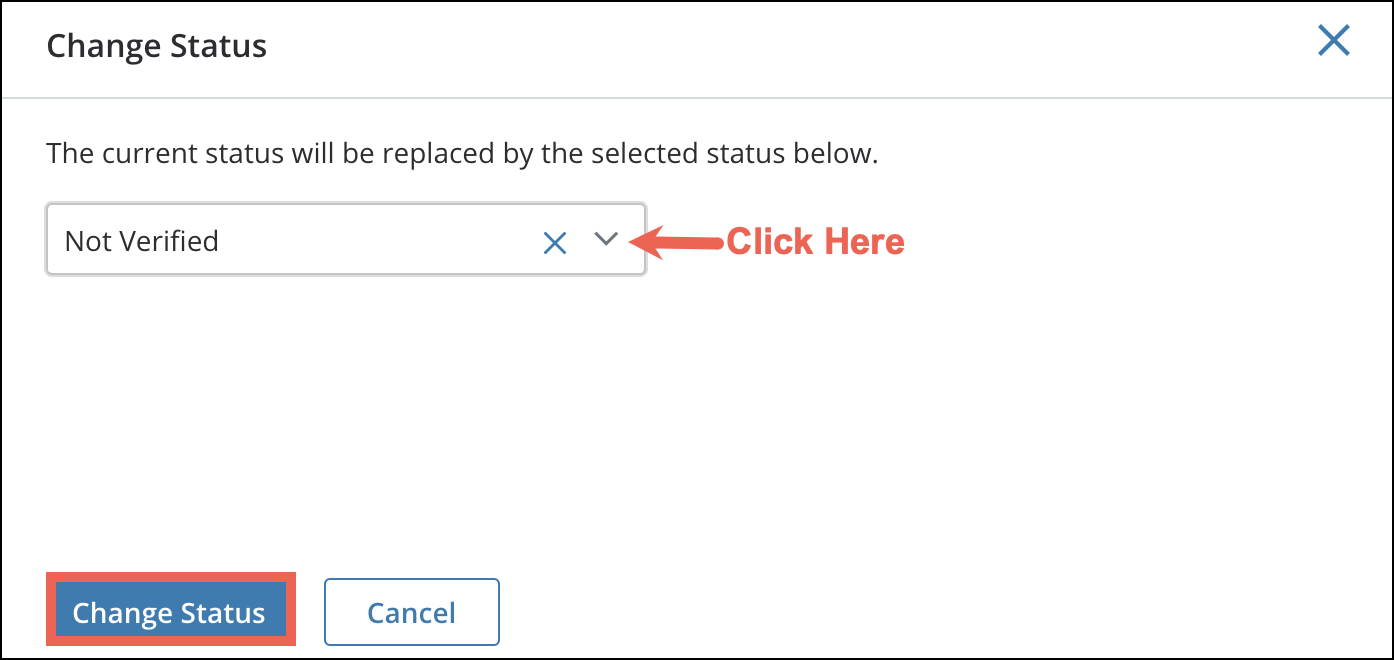
Task: Dismiss dialog with the blue X icon
Action: pyautogui.click(x=1333, y=41)
